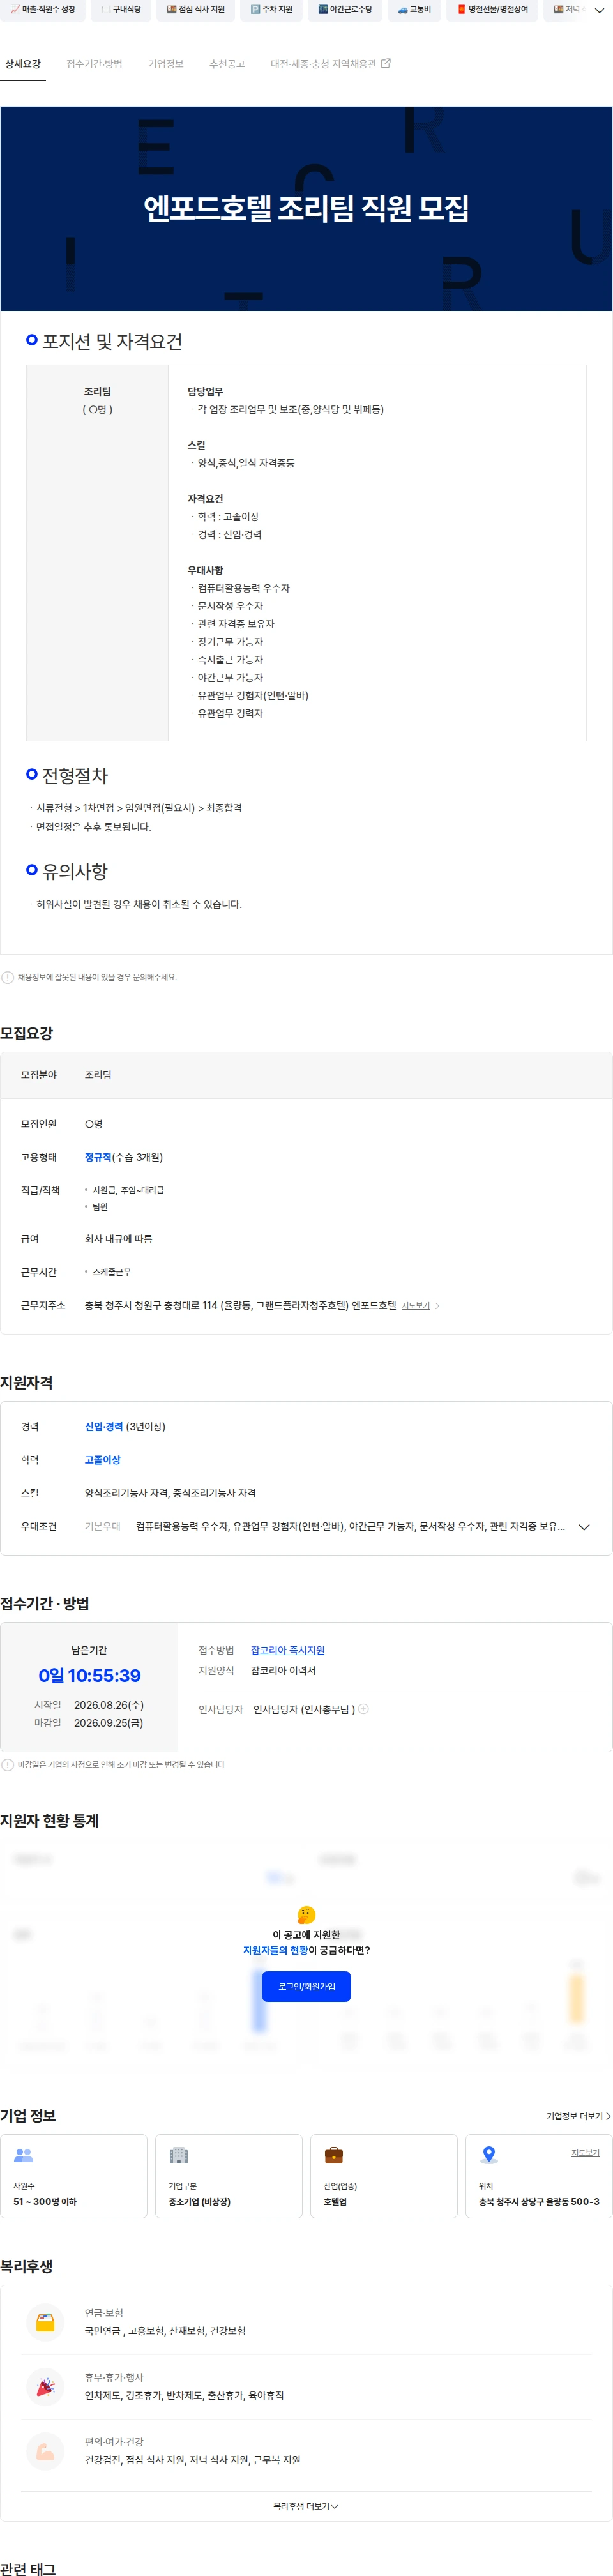Open the 기업정보 tab
Viewport: 613px width, 2576px height.
(x=166, y=64)
